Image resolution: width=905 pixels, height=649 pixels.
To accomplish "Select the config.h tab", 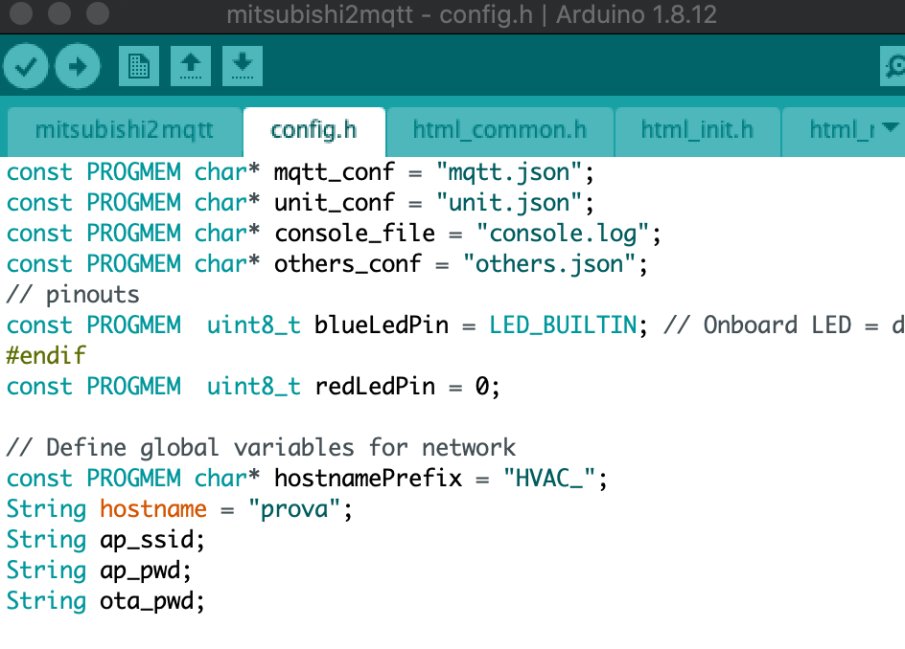I will coord(314,130).
